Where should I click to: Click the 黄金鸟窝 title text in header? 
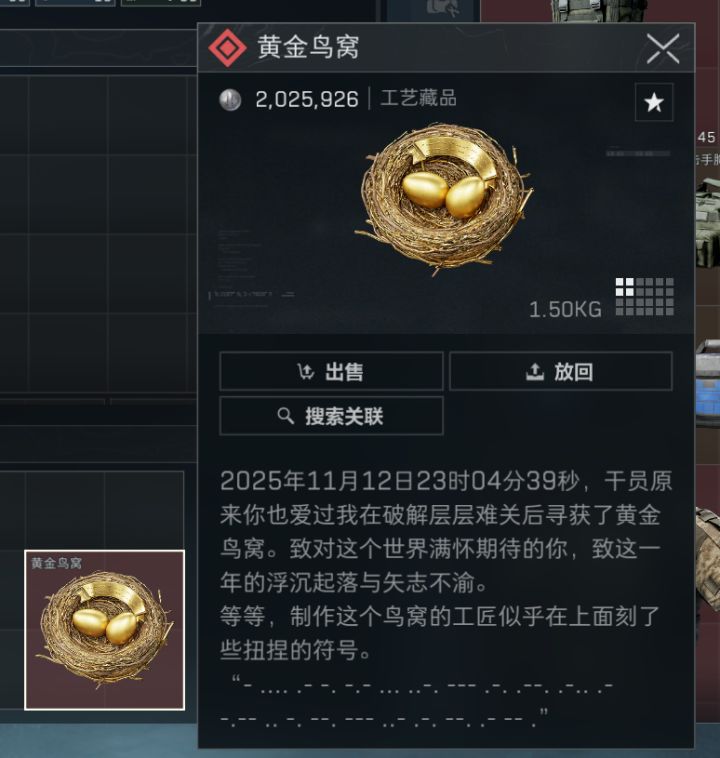point(308,47)
